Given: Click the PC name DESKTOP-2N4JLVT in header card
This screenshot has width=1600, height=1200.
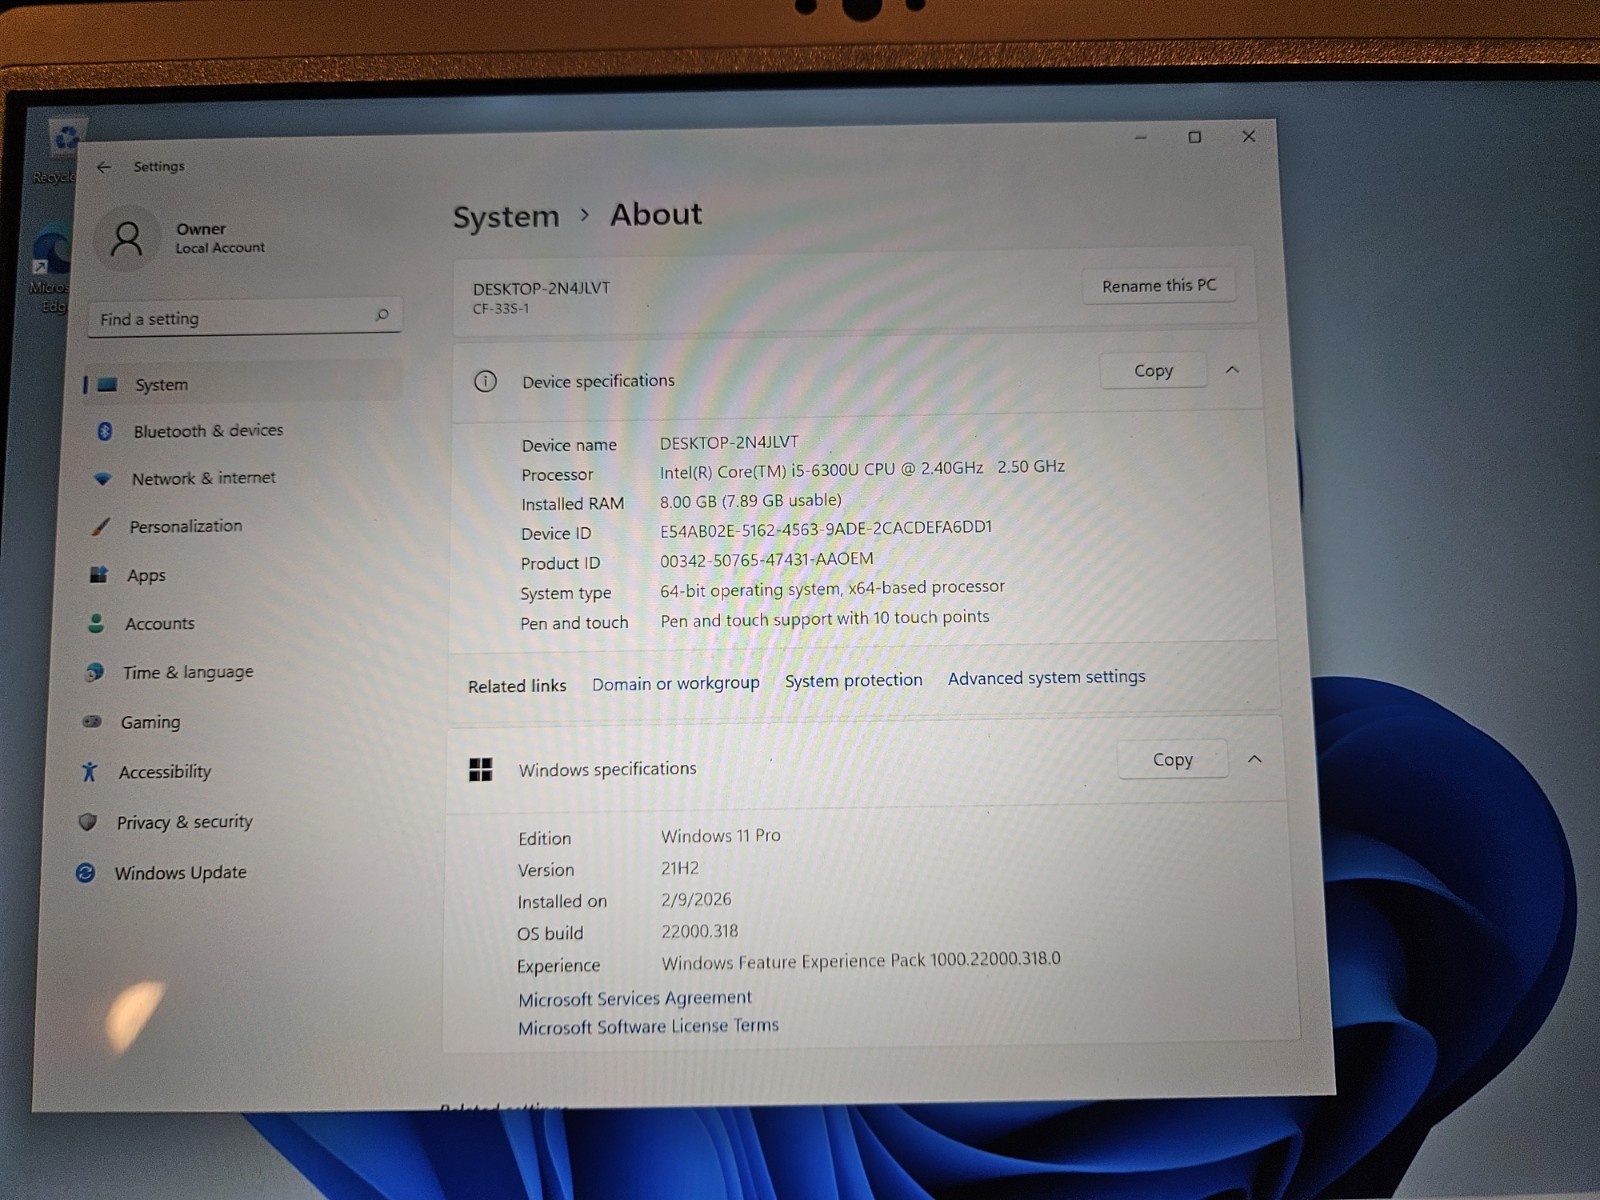Looking at the screenshot, I should [x=541, y=288].
